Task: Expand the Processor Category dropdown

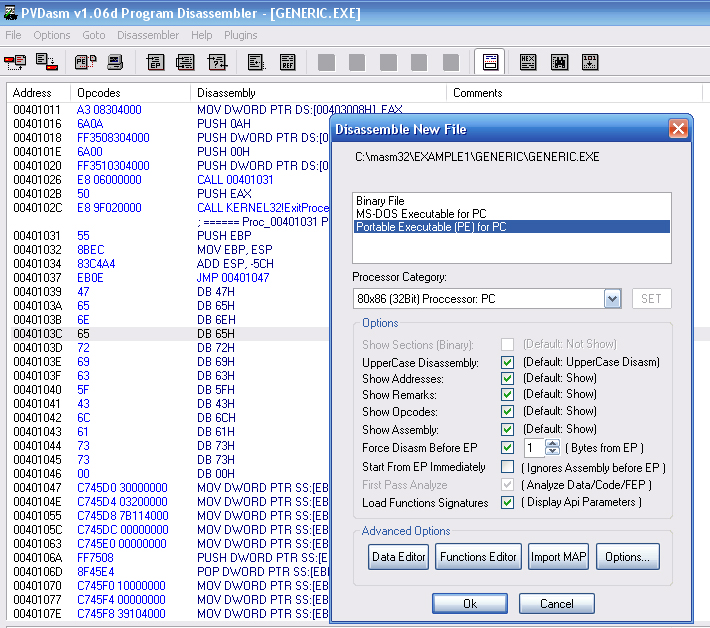Action: click(613, 299)
